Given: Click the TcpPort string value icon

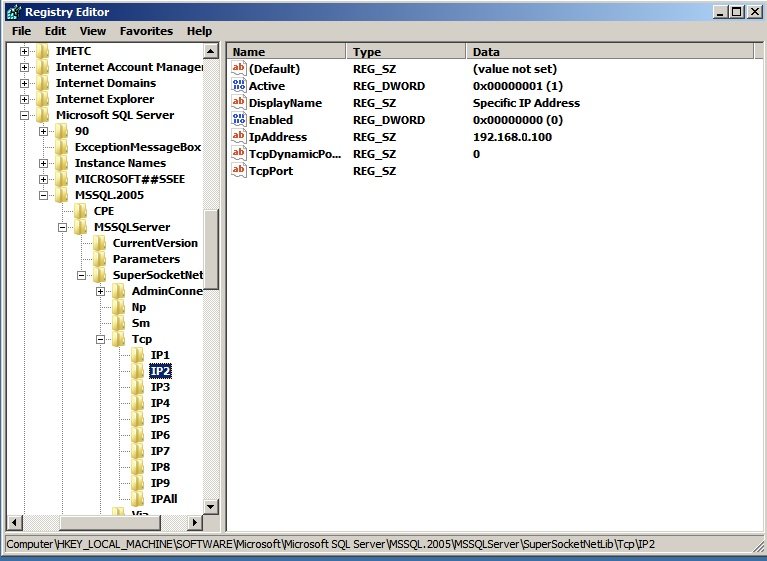Looking at the screenshot, I should tap(238, 171).
